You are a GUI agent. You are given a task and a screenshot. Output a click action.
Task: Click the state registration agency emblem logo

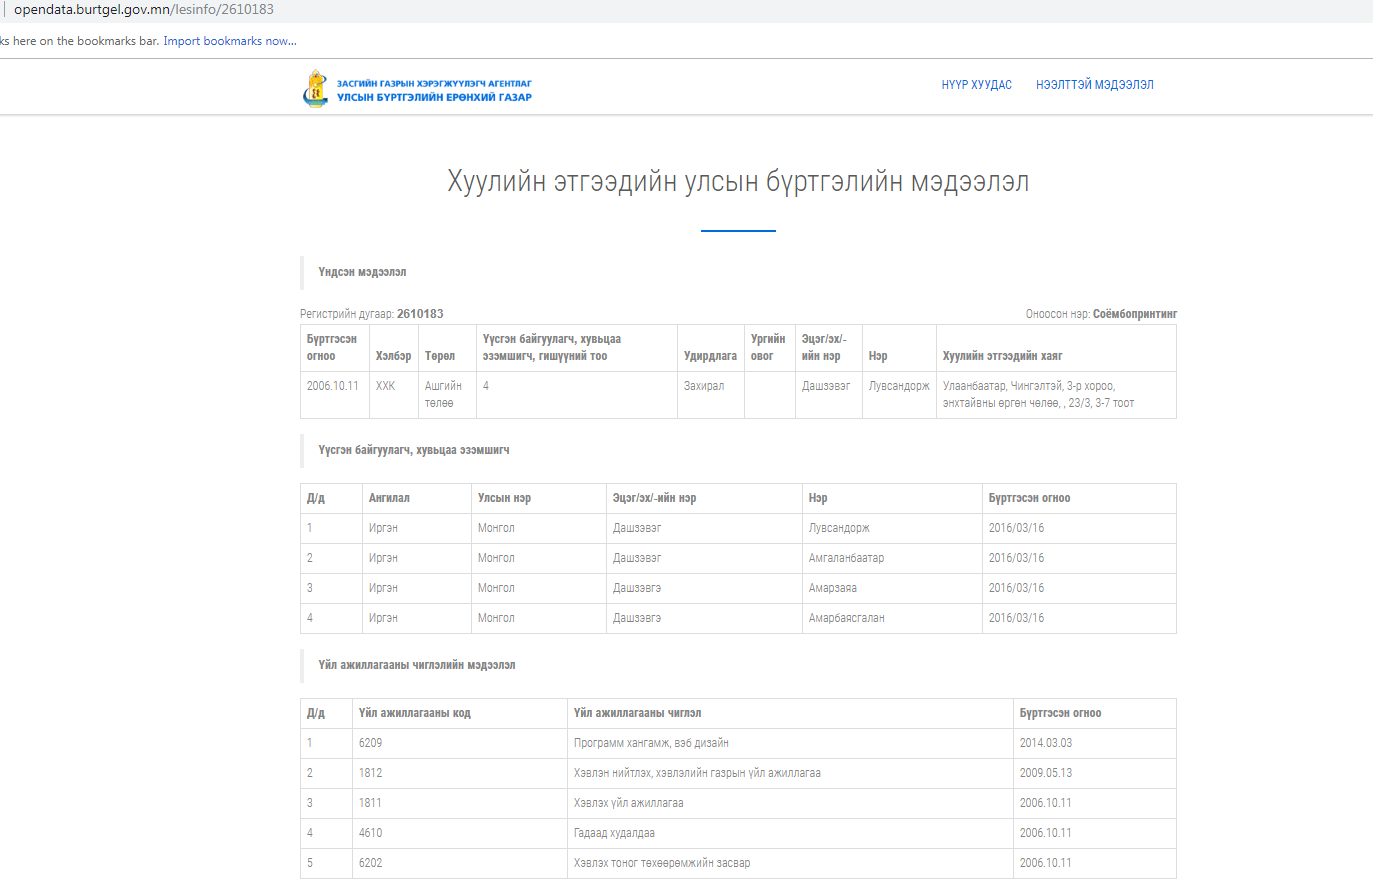coord(315,89)
